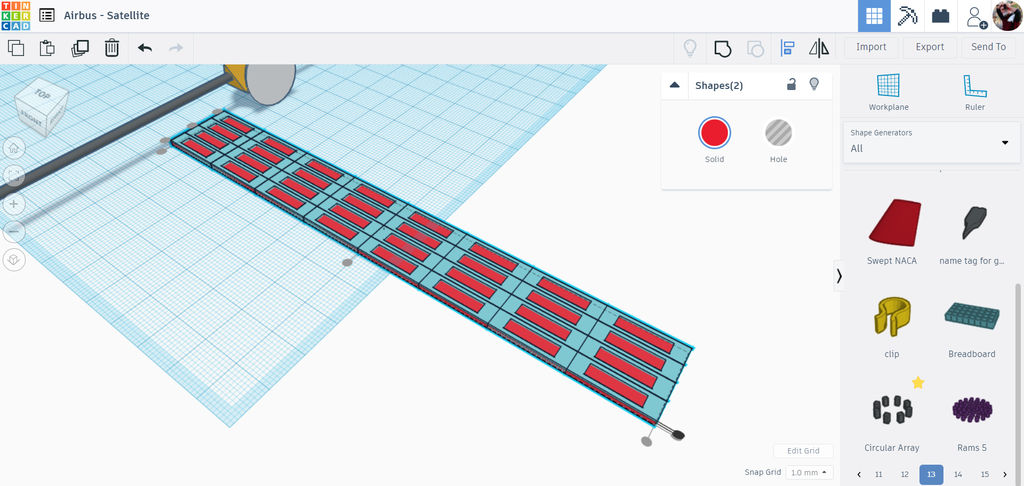Zoom in with the plus button
This screenshot has height=486, width=1024.
pos(14,204)
